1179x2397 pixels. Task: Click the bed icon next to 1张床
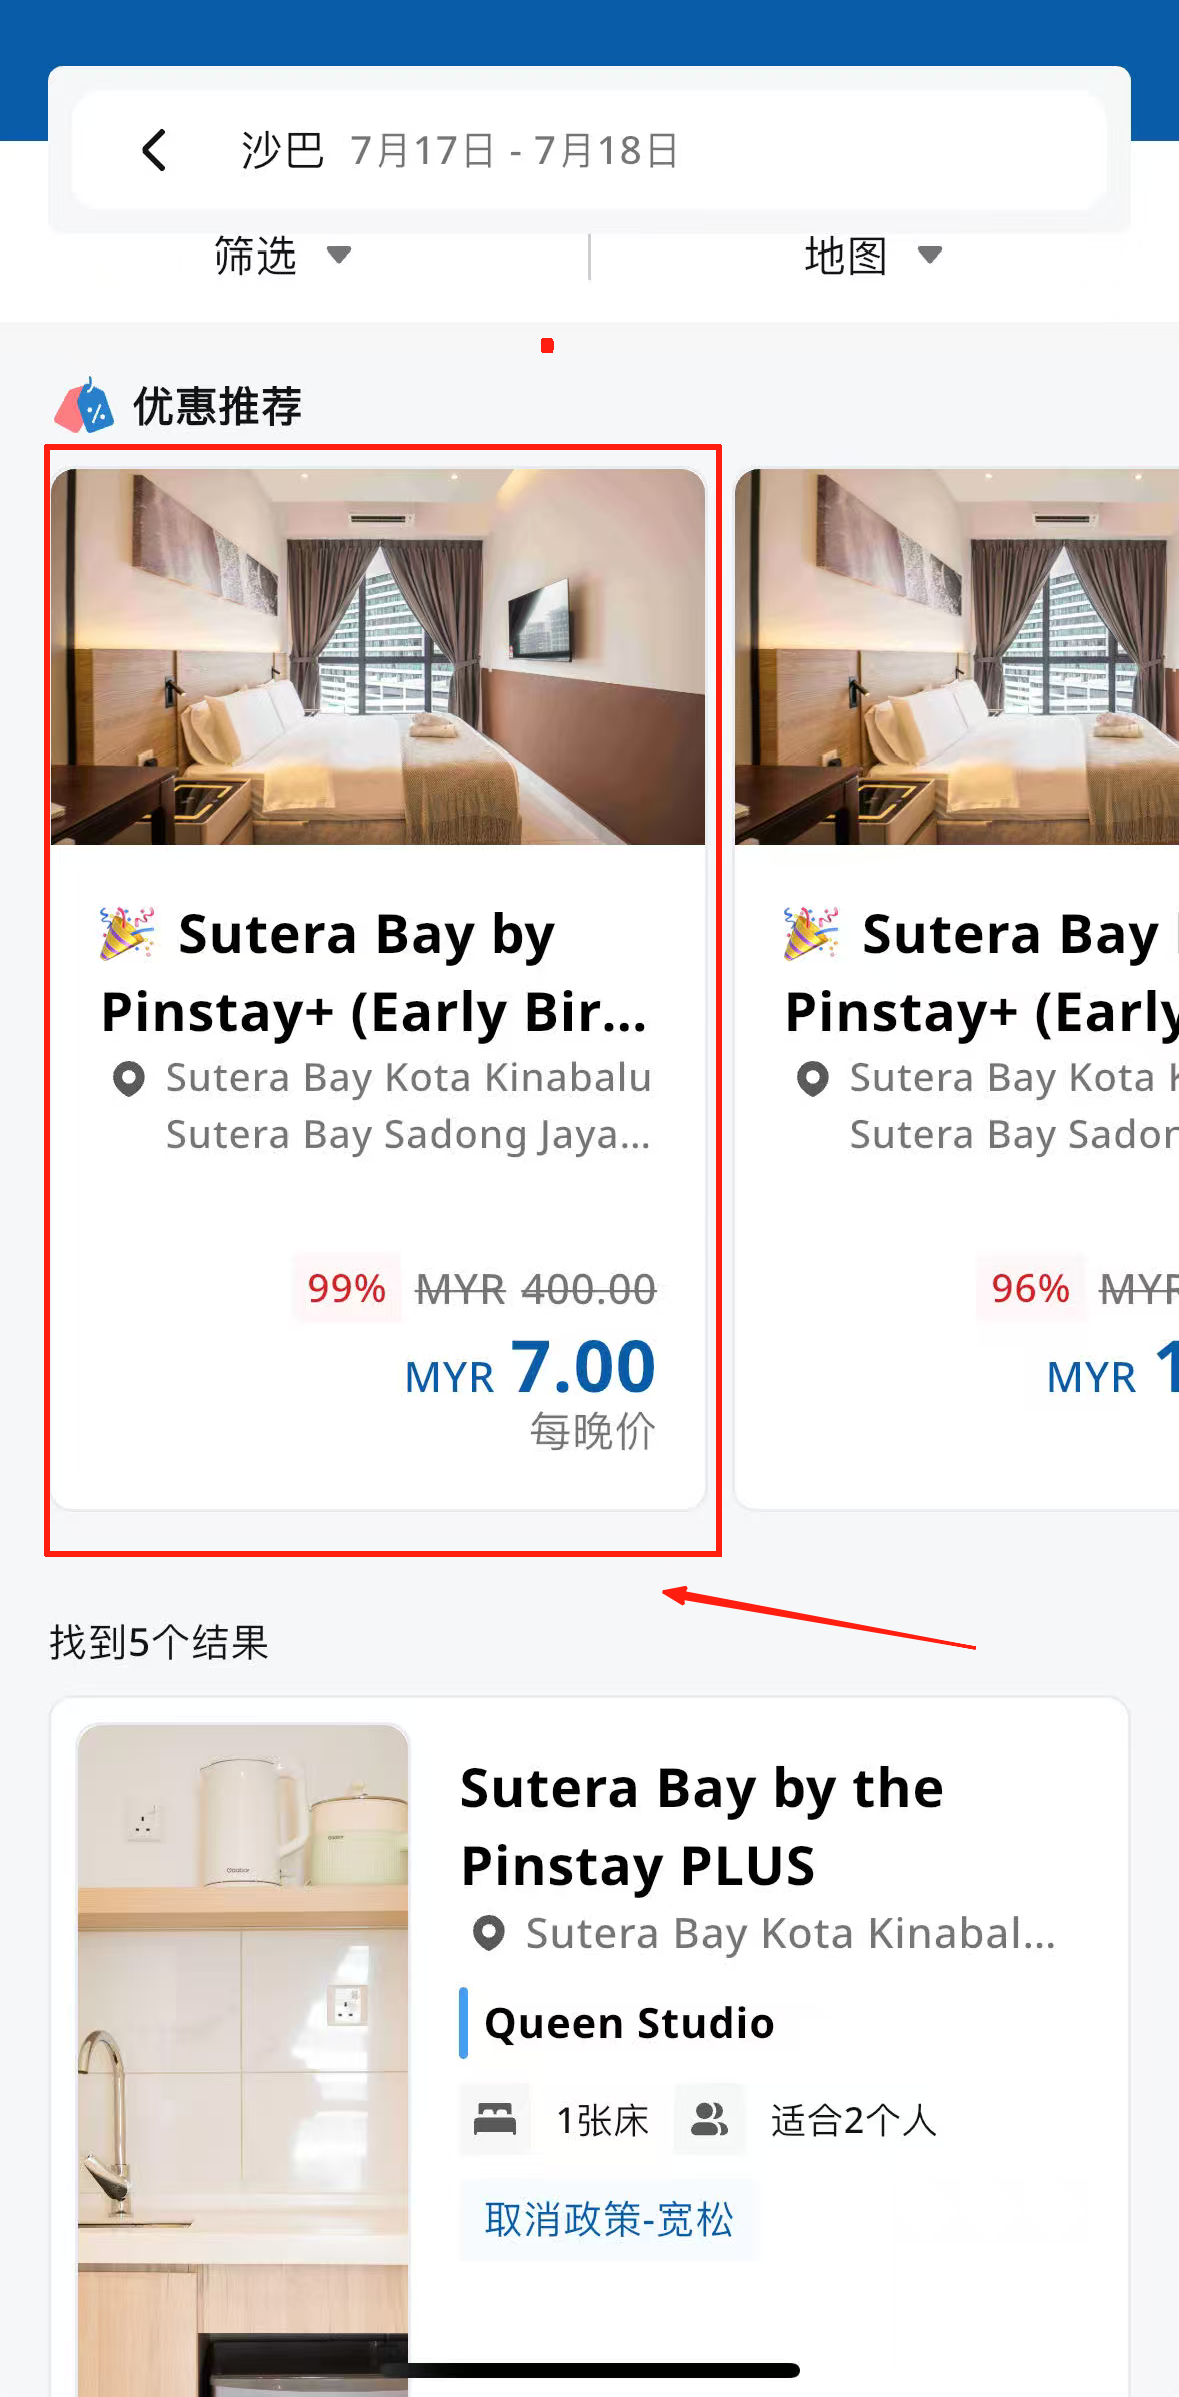point(495,2118)
